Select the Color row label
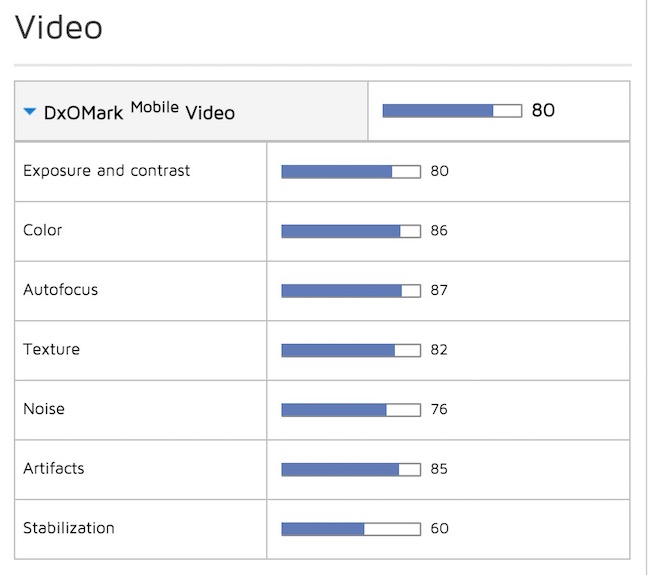The width and height of the screenshot is (650, 575). click(x=43, y=231)
